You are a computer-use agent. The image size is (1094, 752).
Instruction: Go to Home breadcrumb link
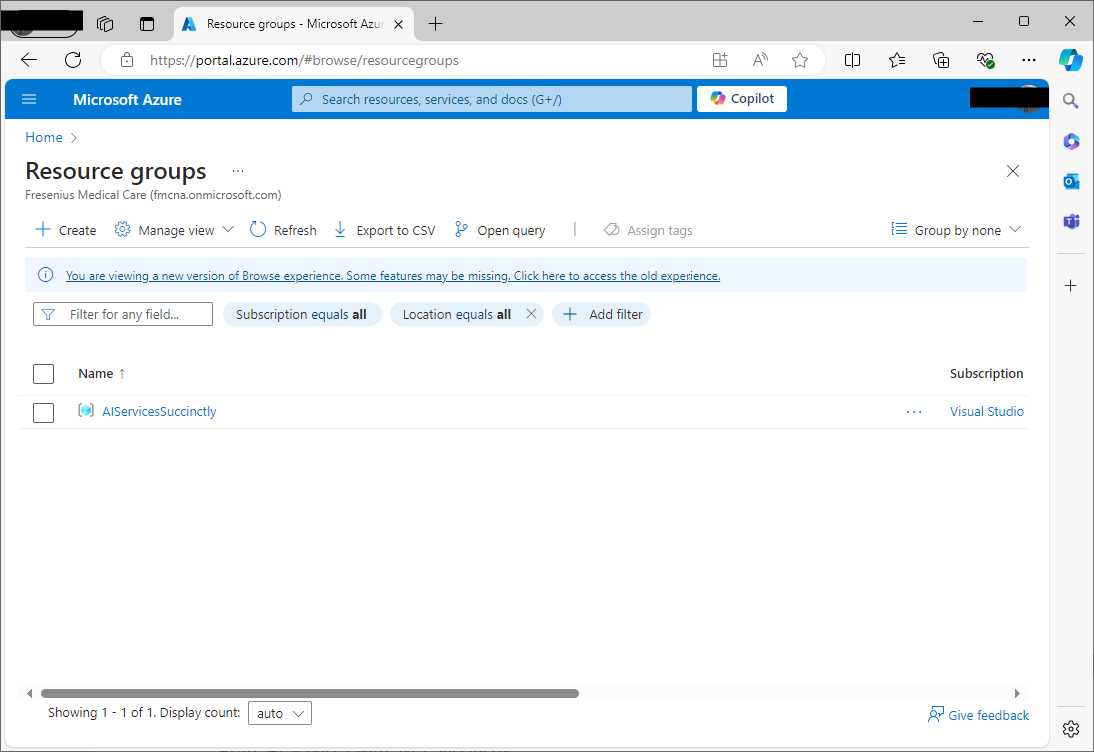point(43,137)
